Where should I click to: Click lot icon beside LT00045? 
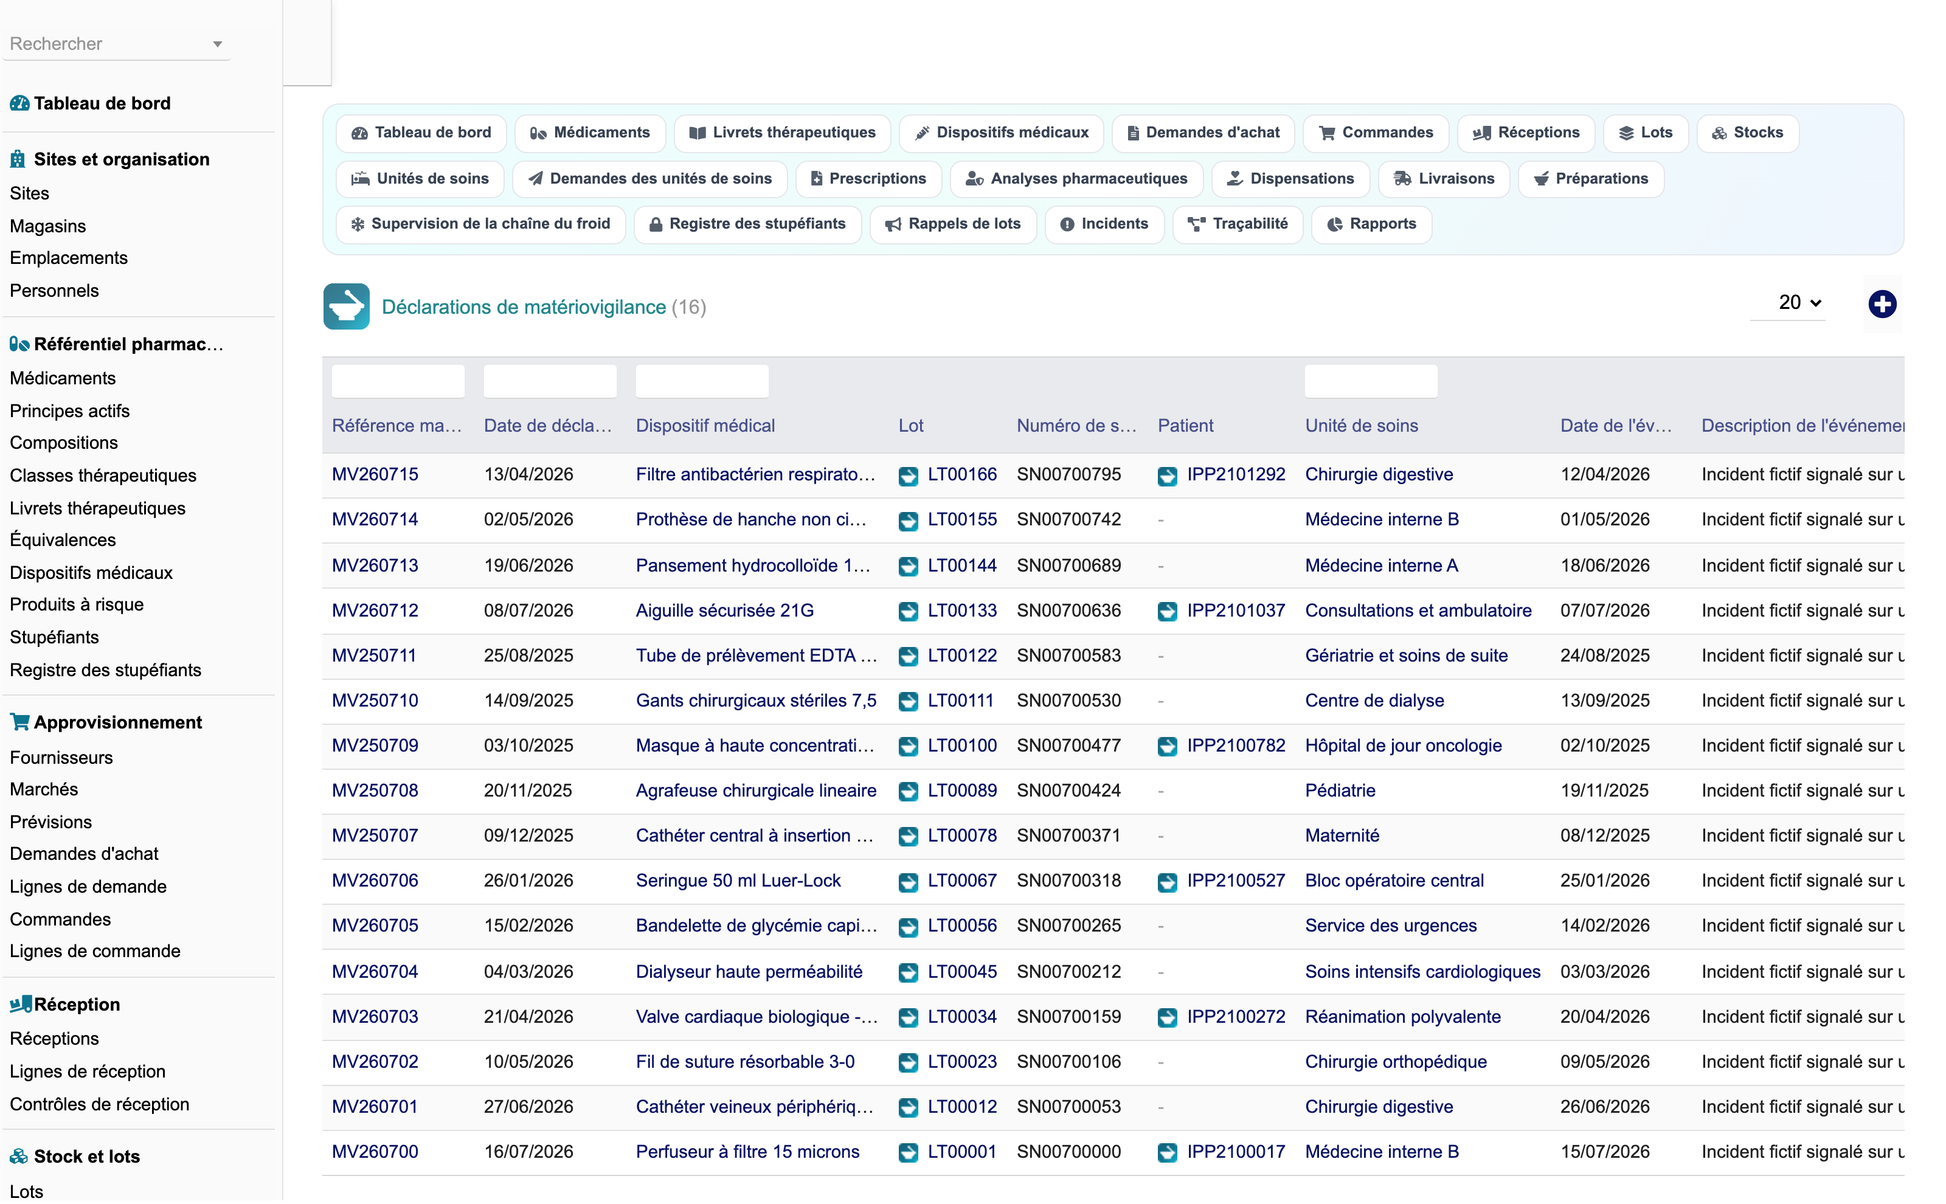tap(908, 973)
